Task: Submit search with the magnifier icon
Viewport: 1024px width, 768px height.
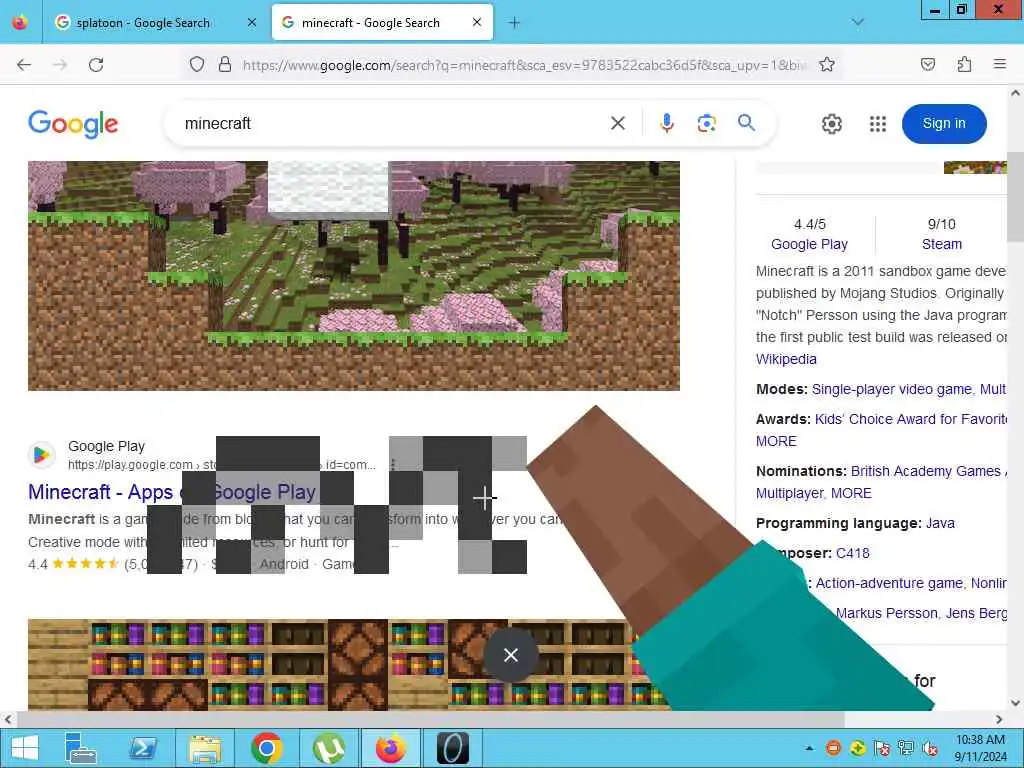Action: tap(746, 123)
